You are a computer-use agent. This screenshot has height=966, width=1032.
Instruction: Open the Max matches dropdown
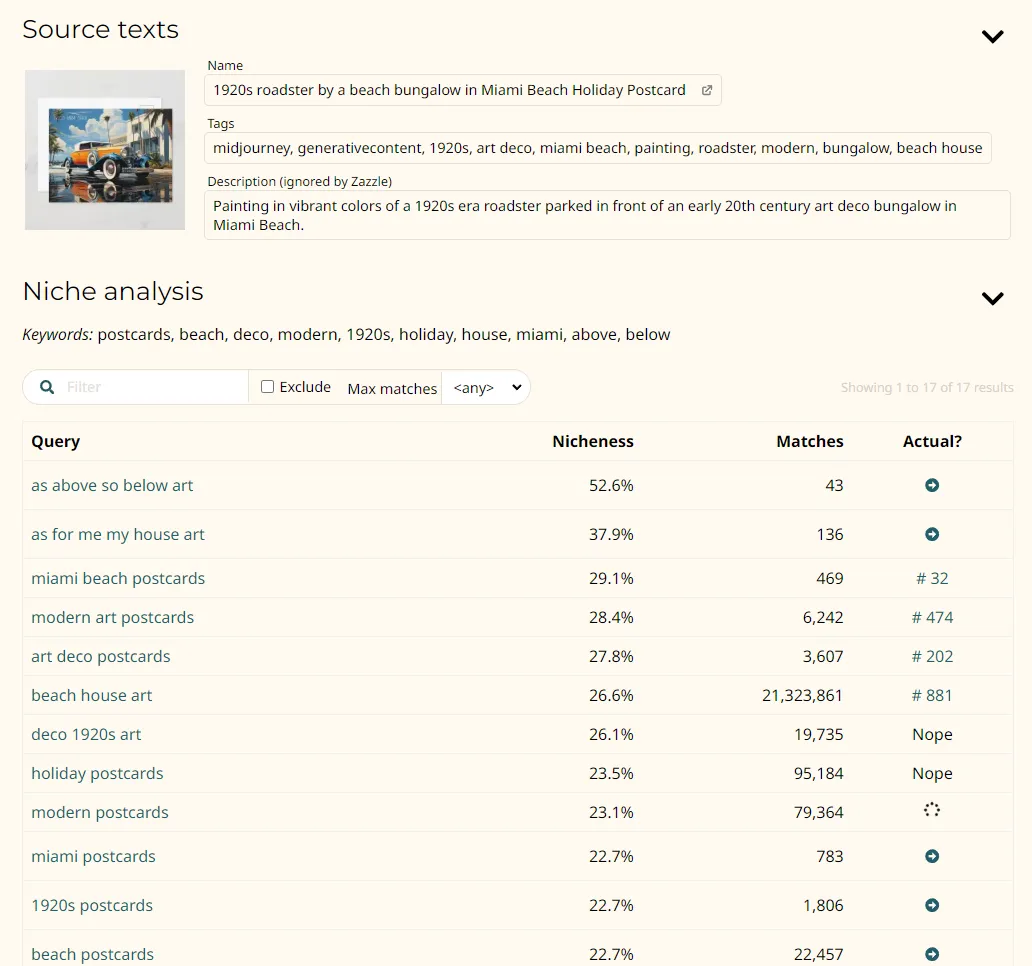pyautogui.click(x=486, y=388)
